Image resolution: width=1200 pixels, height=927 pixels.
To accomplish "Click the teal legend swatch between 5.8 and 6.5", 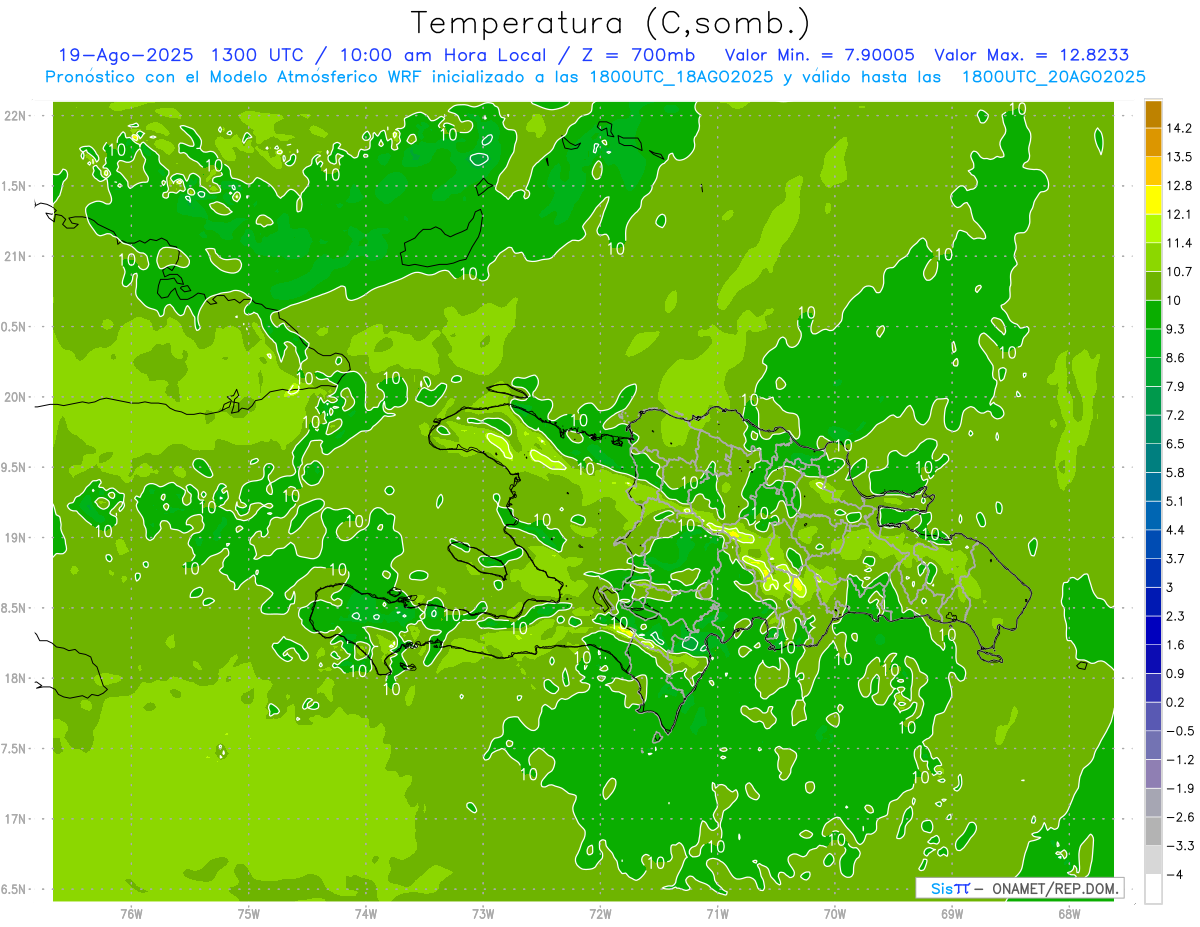I will tap(1153, 458).
